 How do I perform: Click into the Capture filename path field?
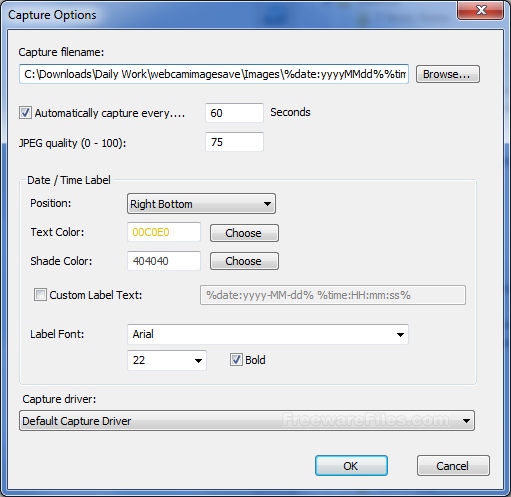coord(214,74)
